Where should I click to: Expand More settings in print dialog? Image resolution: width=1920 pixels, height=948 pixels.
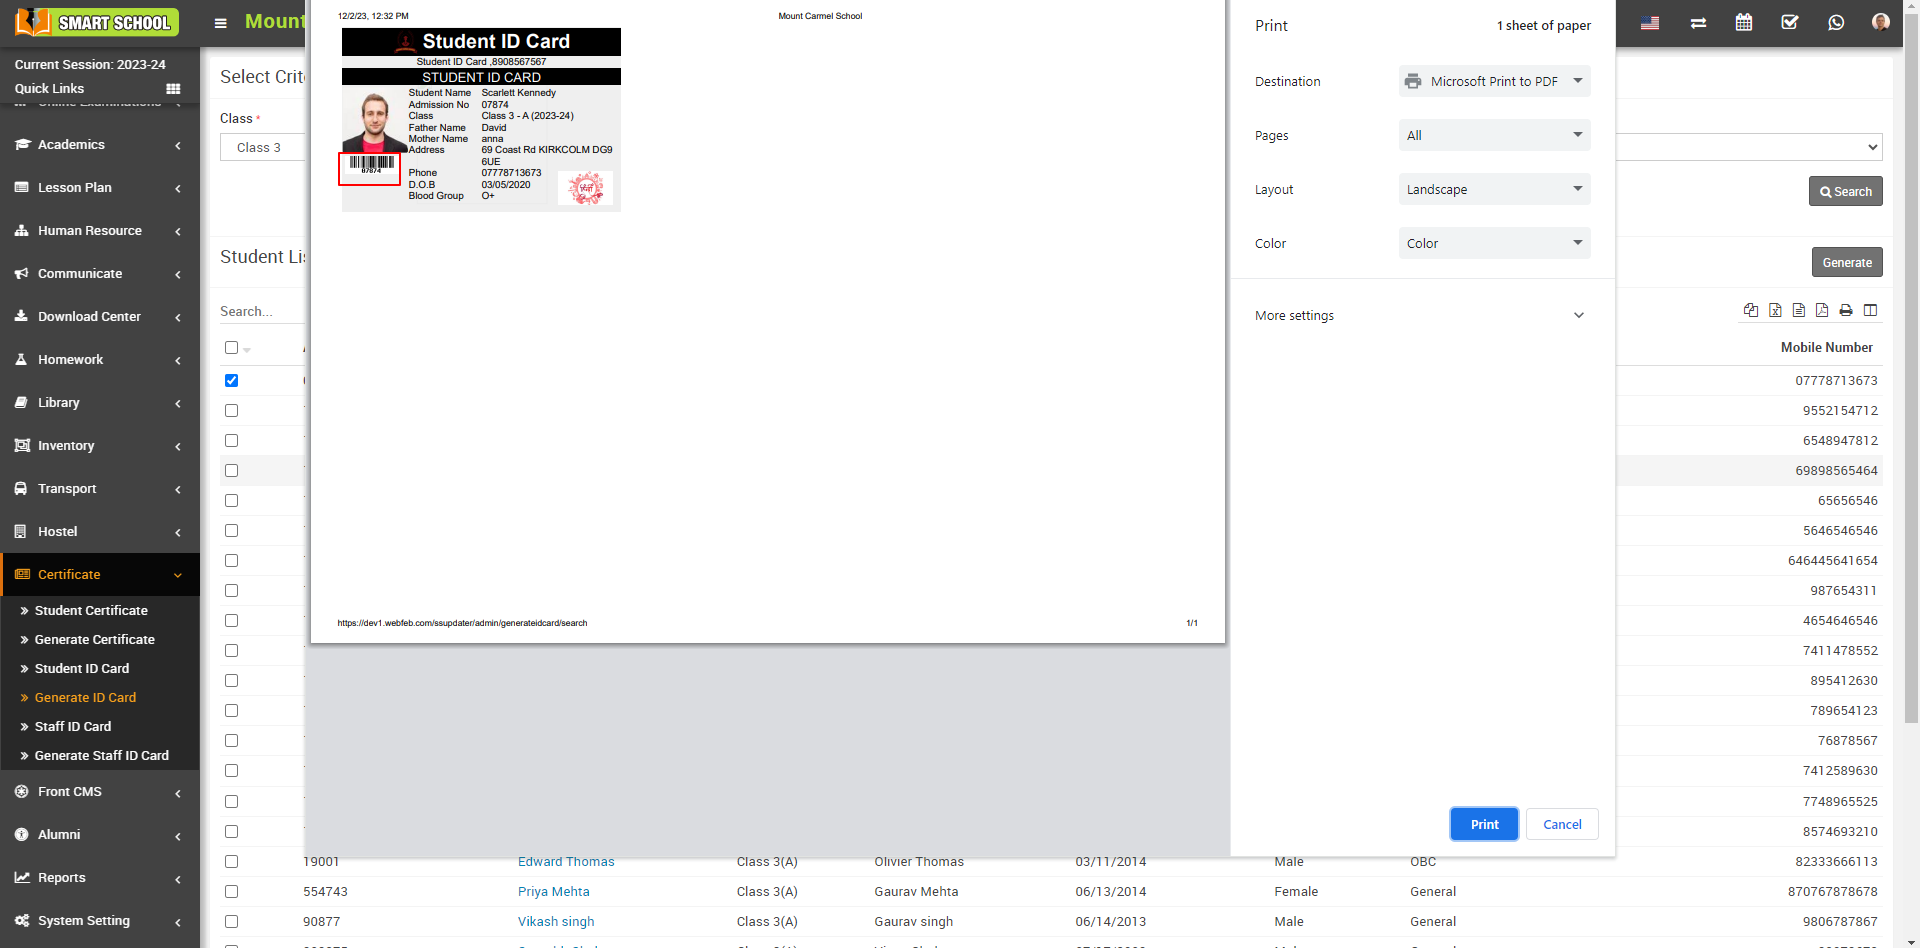[x=1420, y=315]
